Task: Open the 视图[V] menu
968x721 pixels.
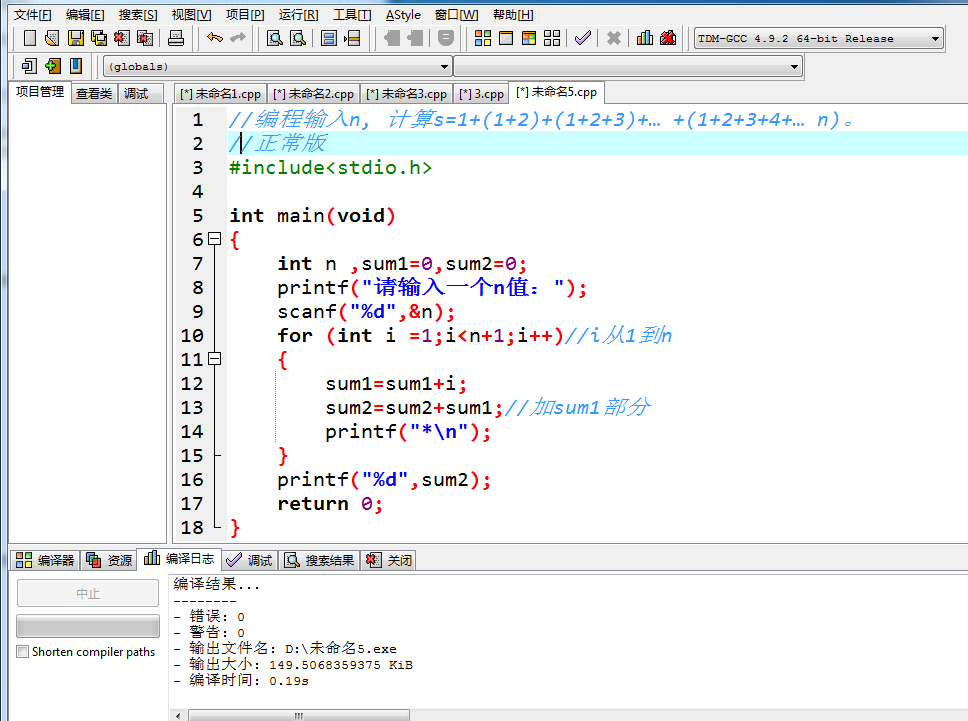Action: pos(191,15)
